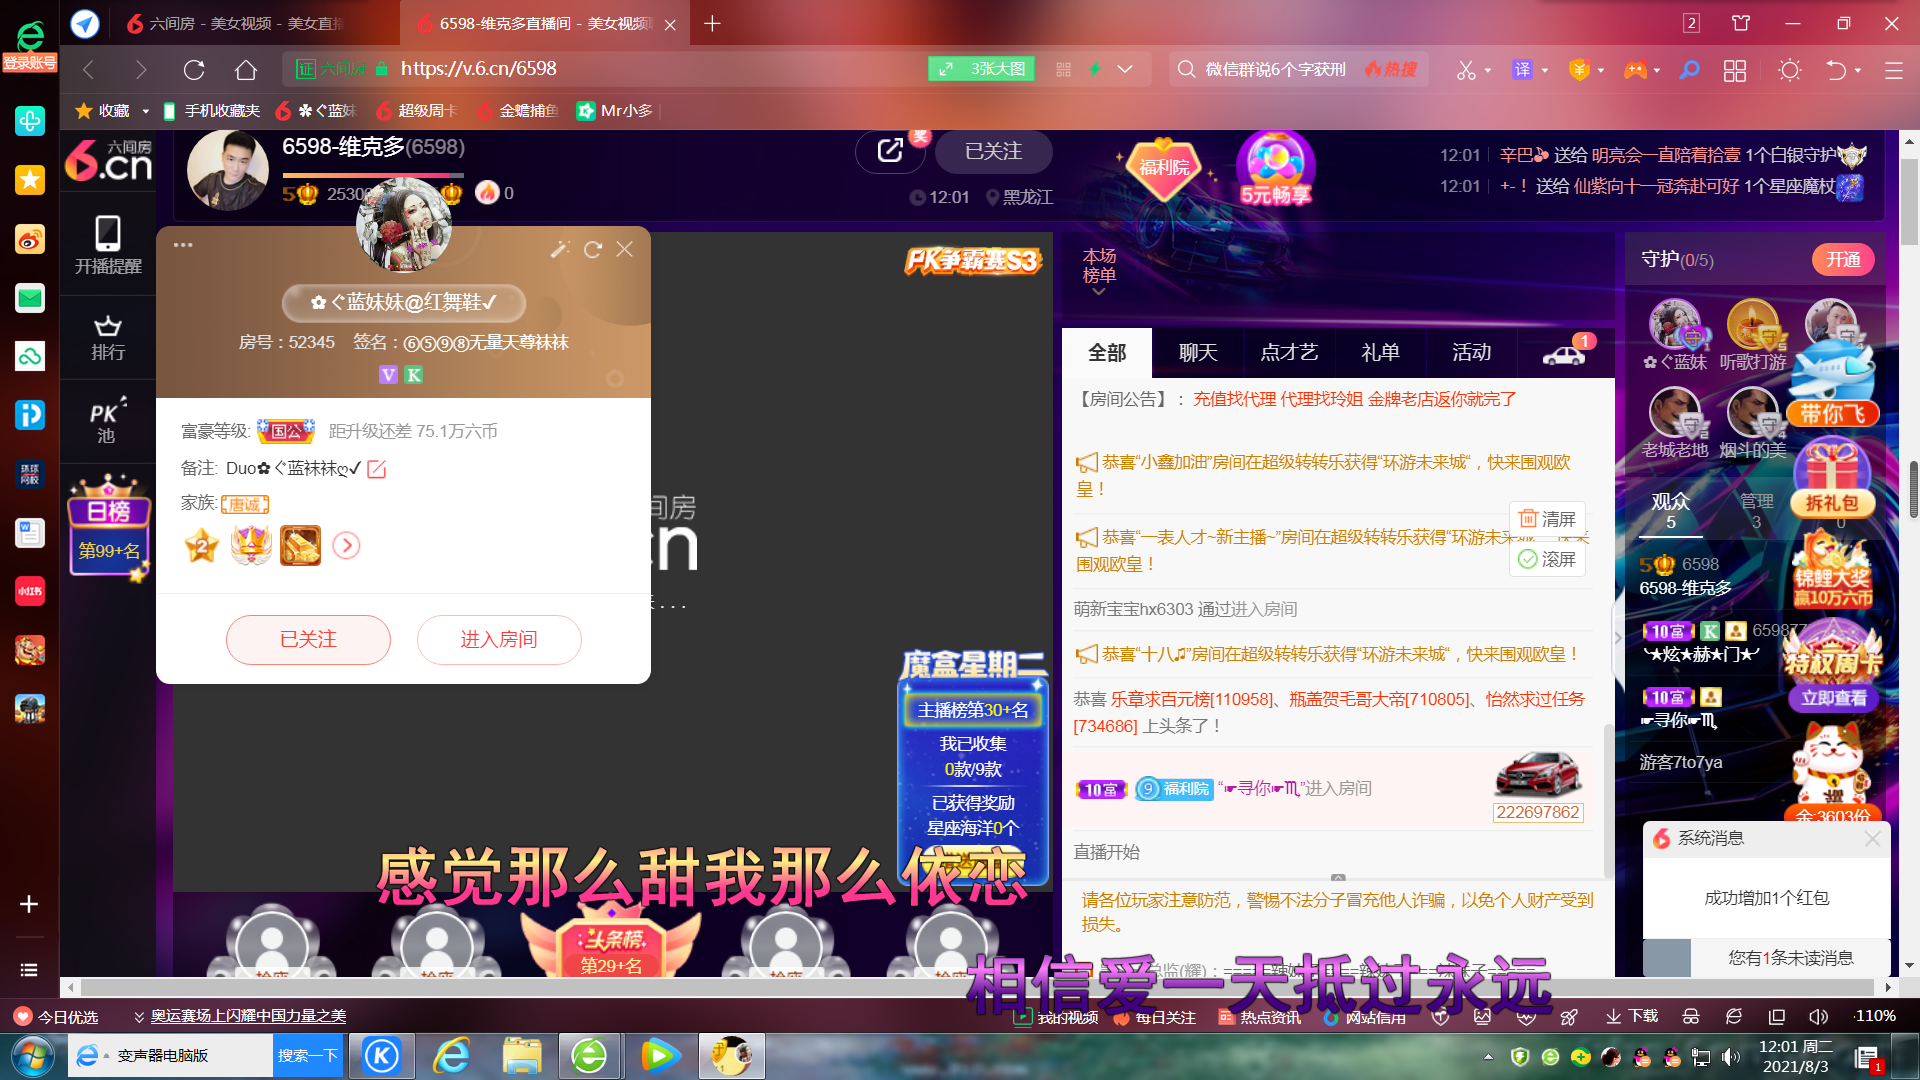Open 奥运赛场上闪耀中国力量之美 news link

tap(248, 1016)
